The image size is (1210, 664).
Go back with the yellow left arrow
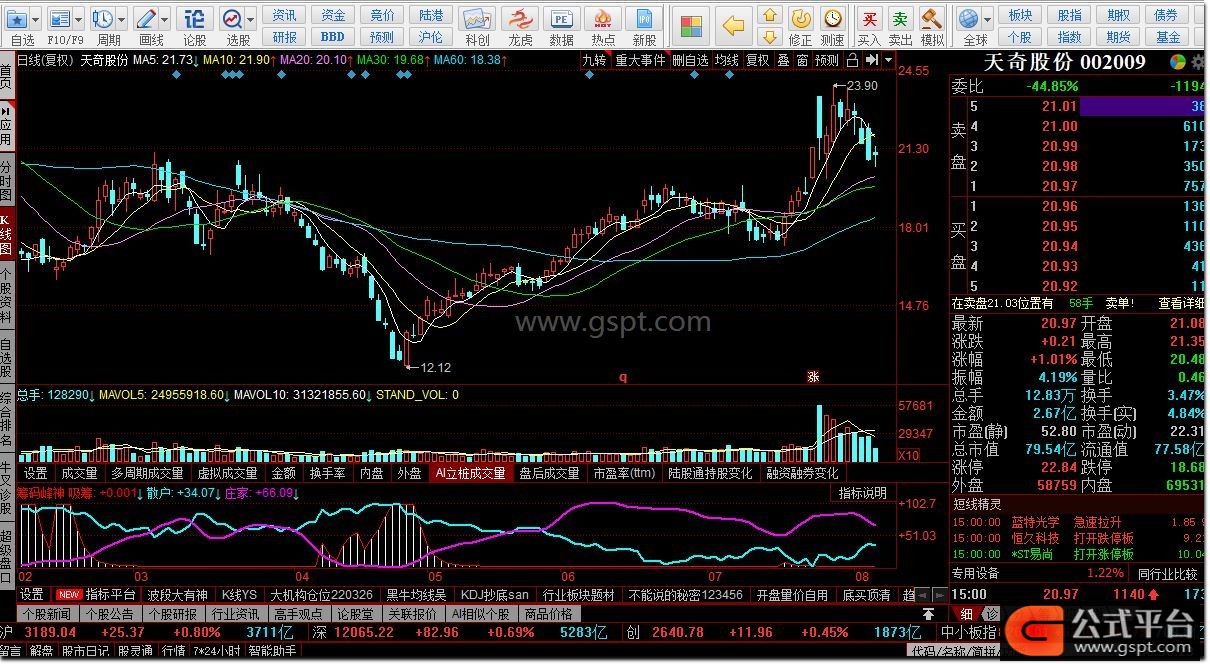[735, 25]
